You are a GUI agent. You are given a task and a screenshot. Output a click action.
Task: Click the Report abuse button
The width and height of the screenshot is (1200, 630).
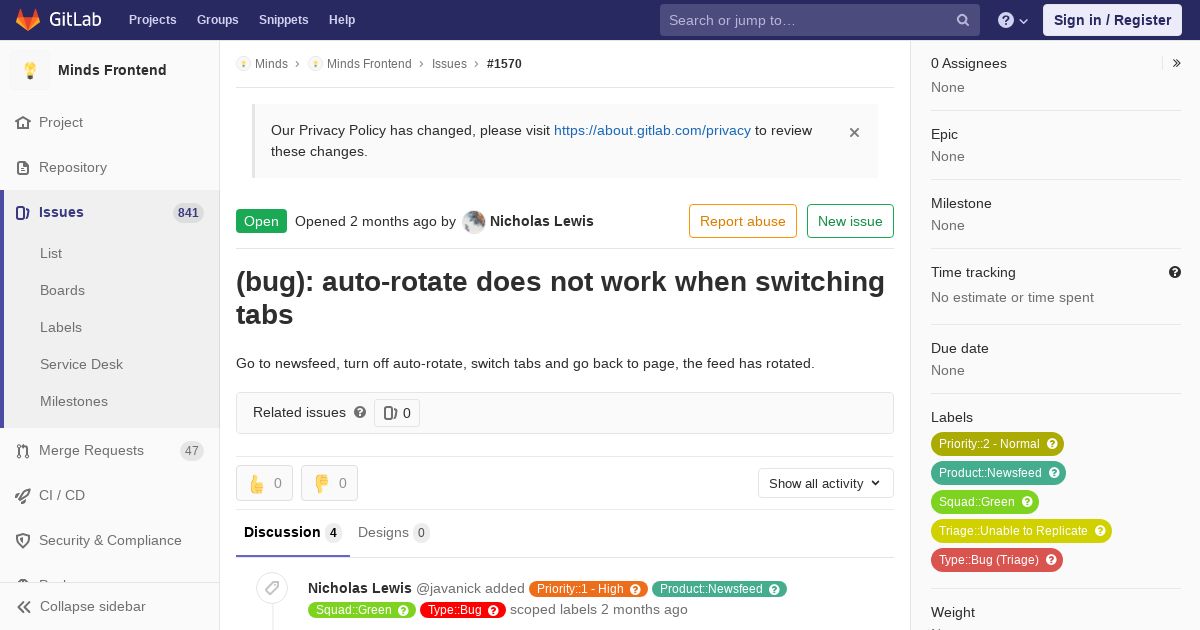coord(743,221)
